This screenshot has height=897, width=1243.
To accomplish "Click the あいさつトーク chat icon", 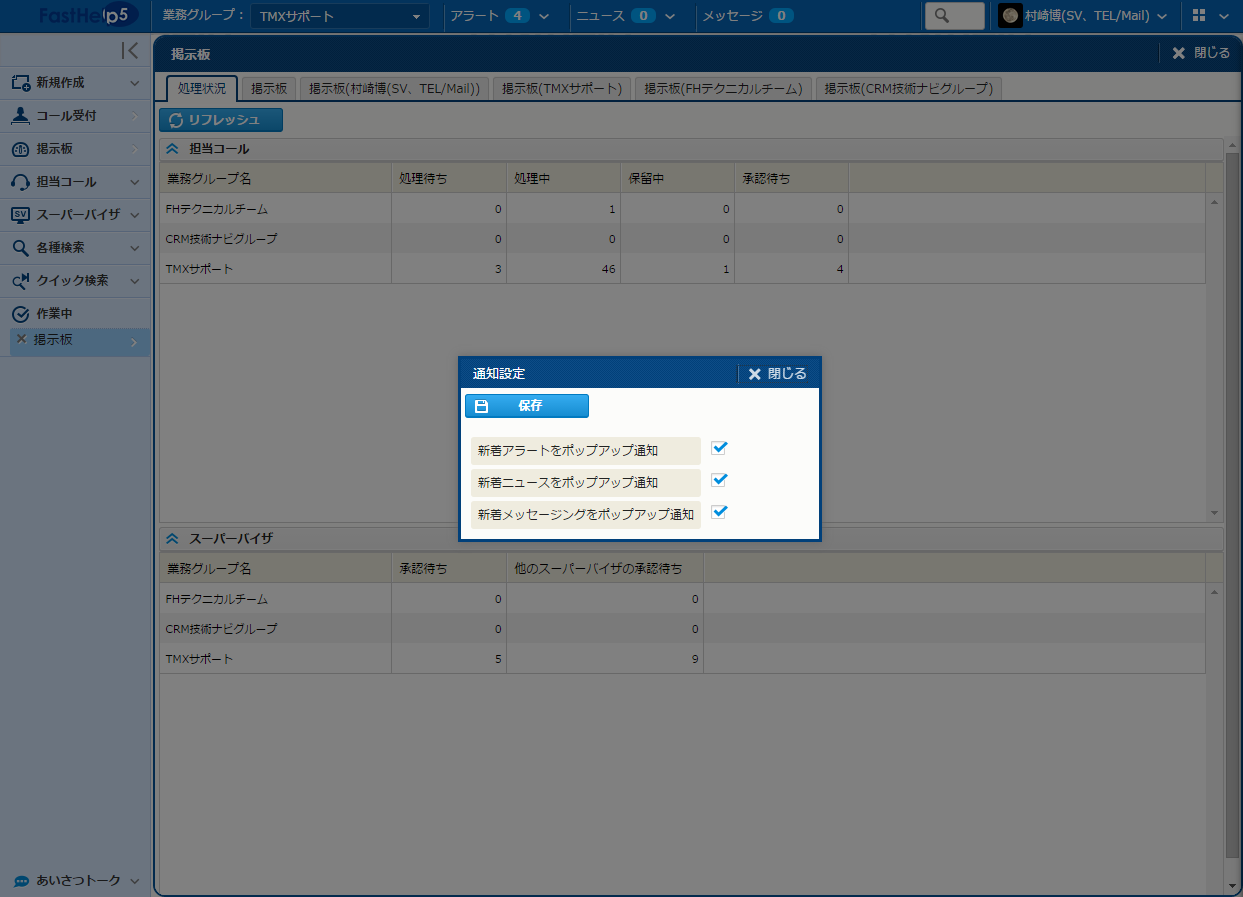I will tap(21, 881).
